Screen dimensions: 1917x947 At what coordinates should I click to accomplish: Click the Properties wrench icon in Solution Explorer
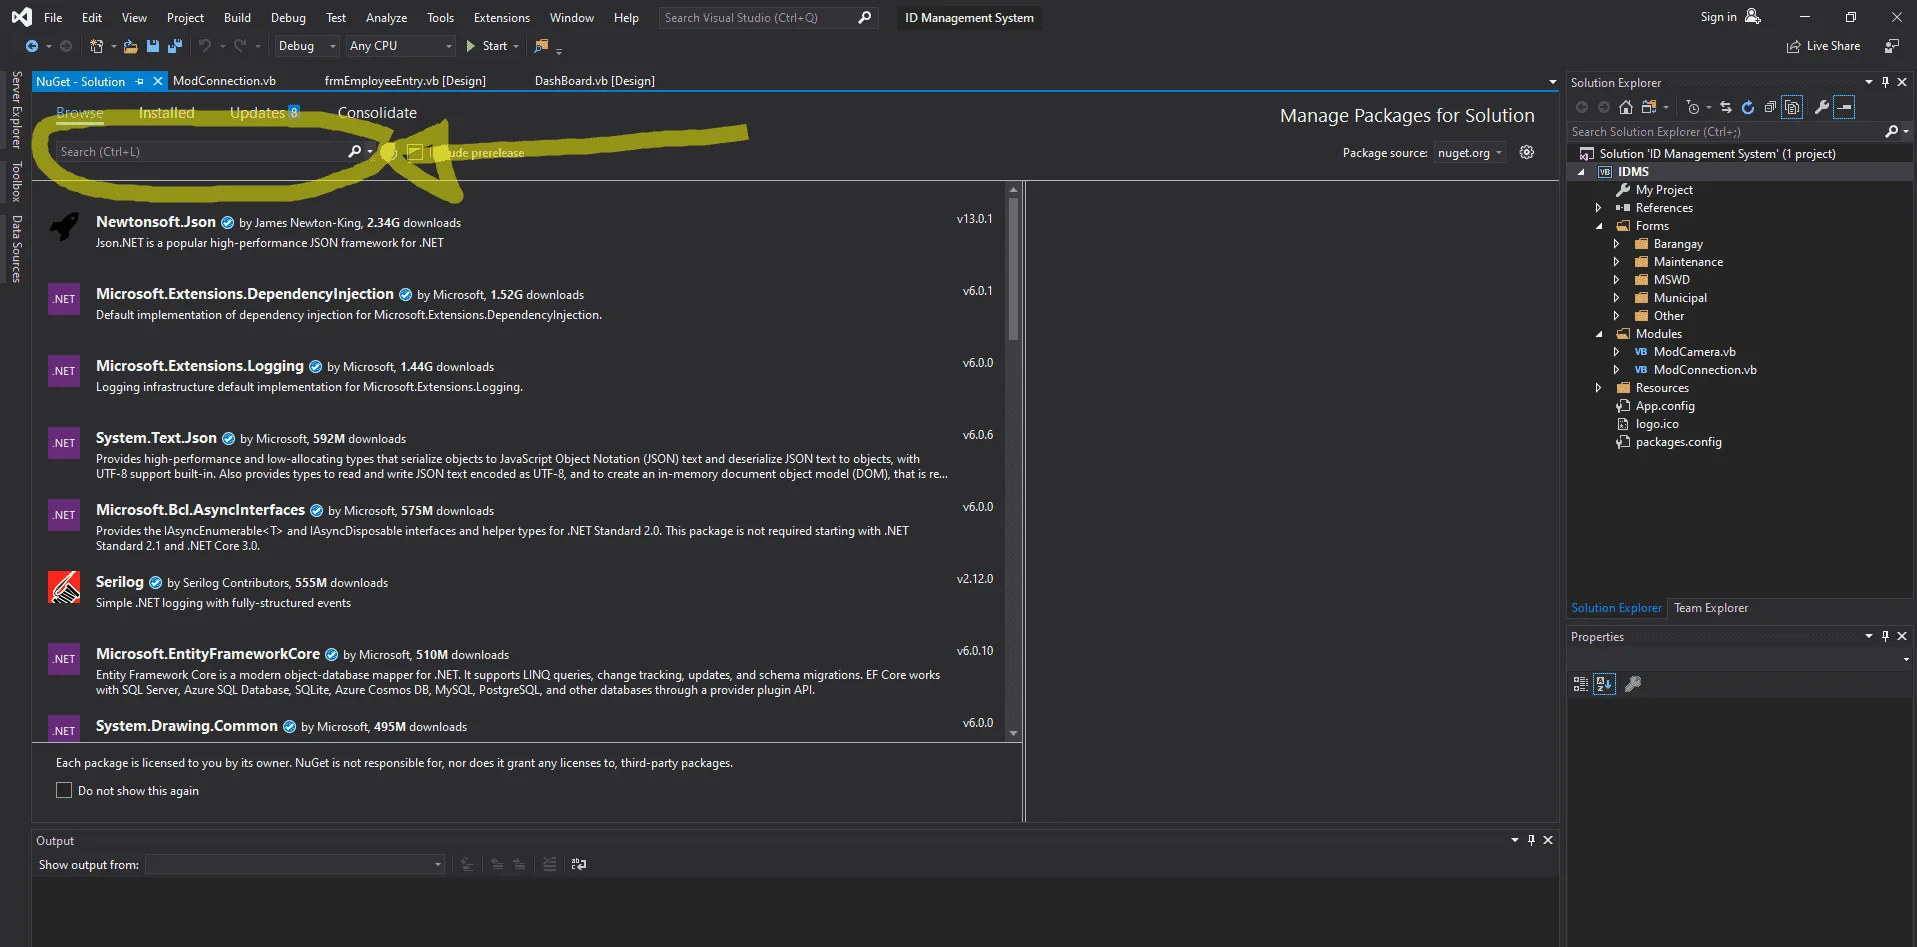click(1822, 107)
